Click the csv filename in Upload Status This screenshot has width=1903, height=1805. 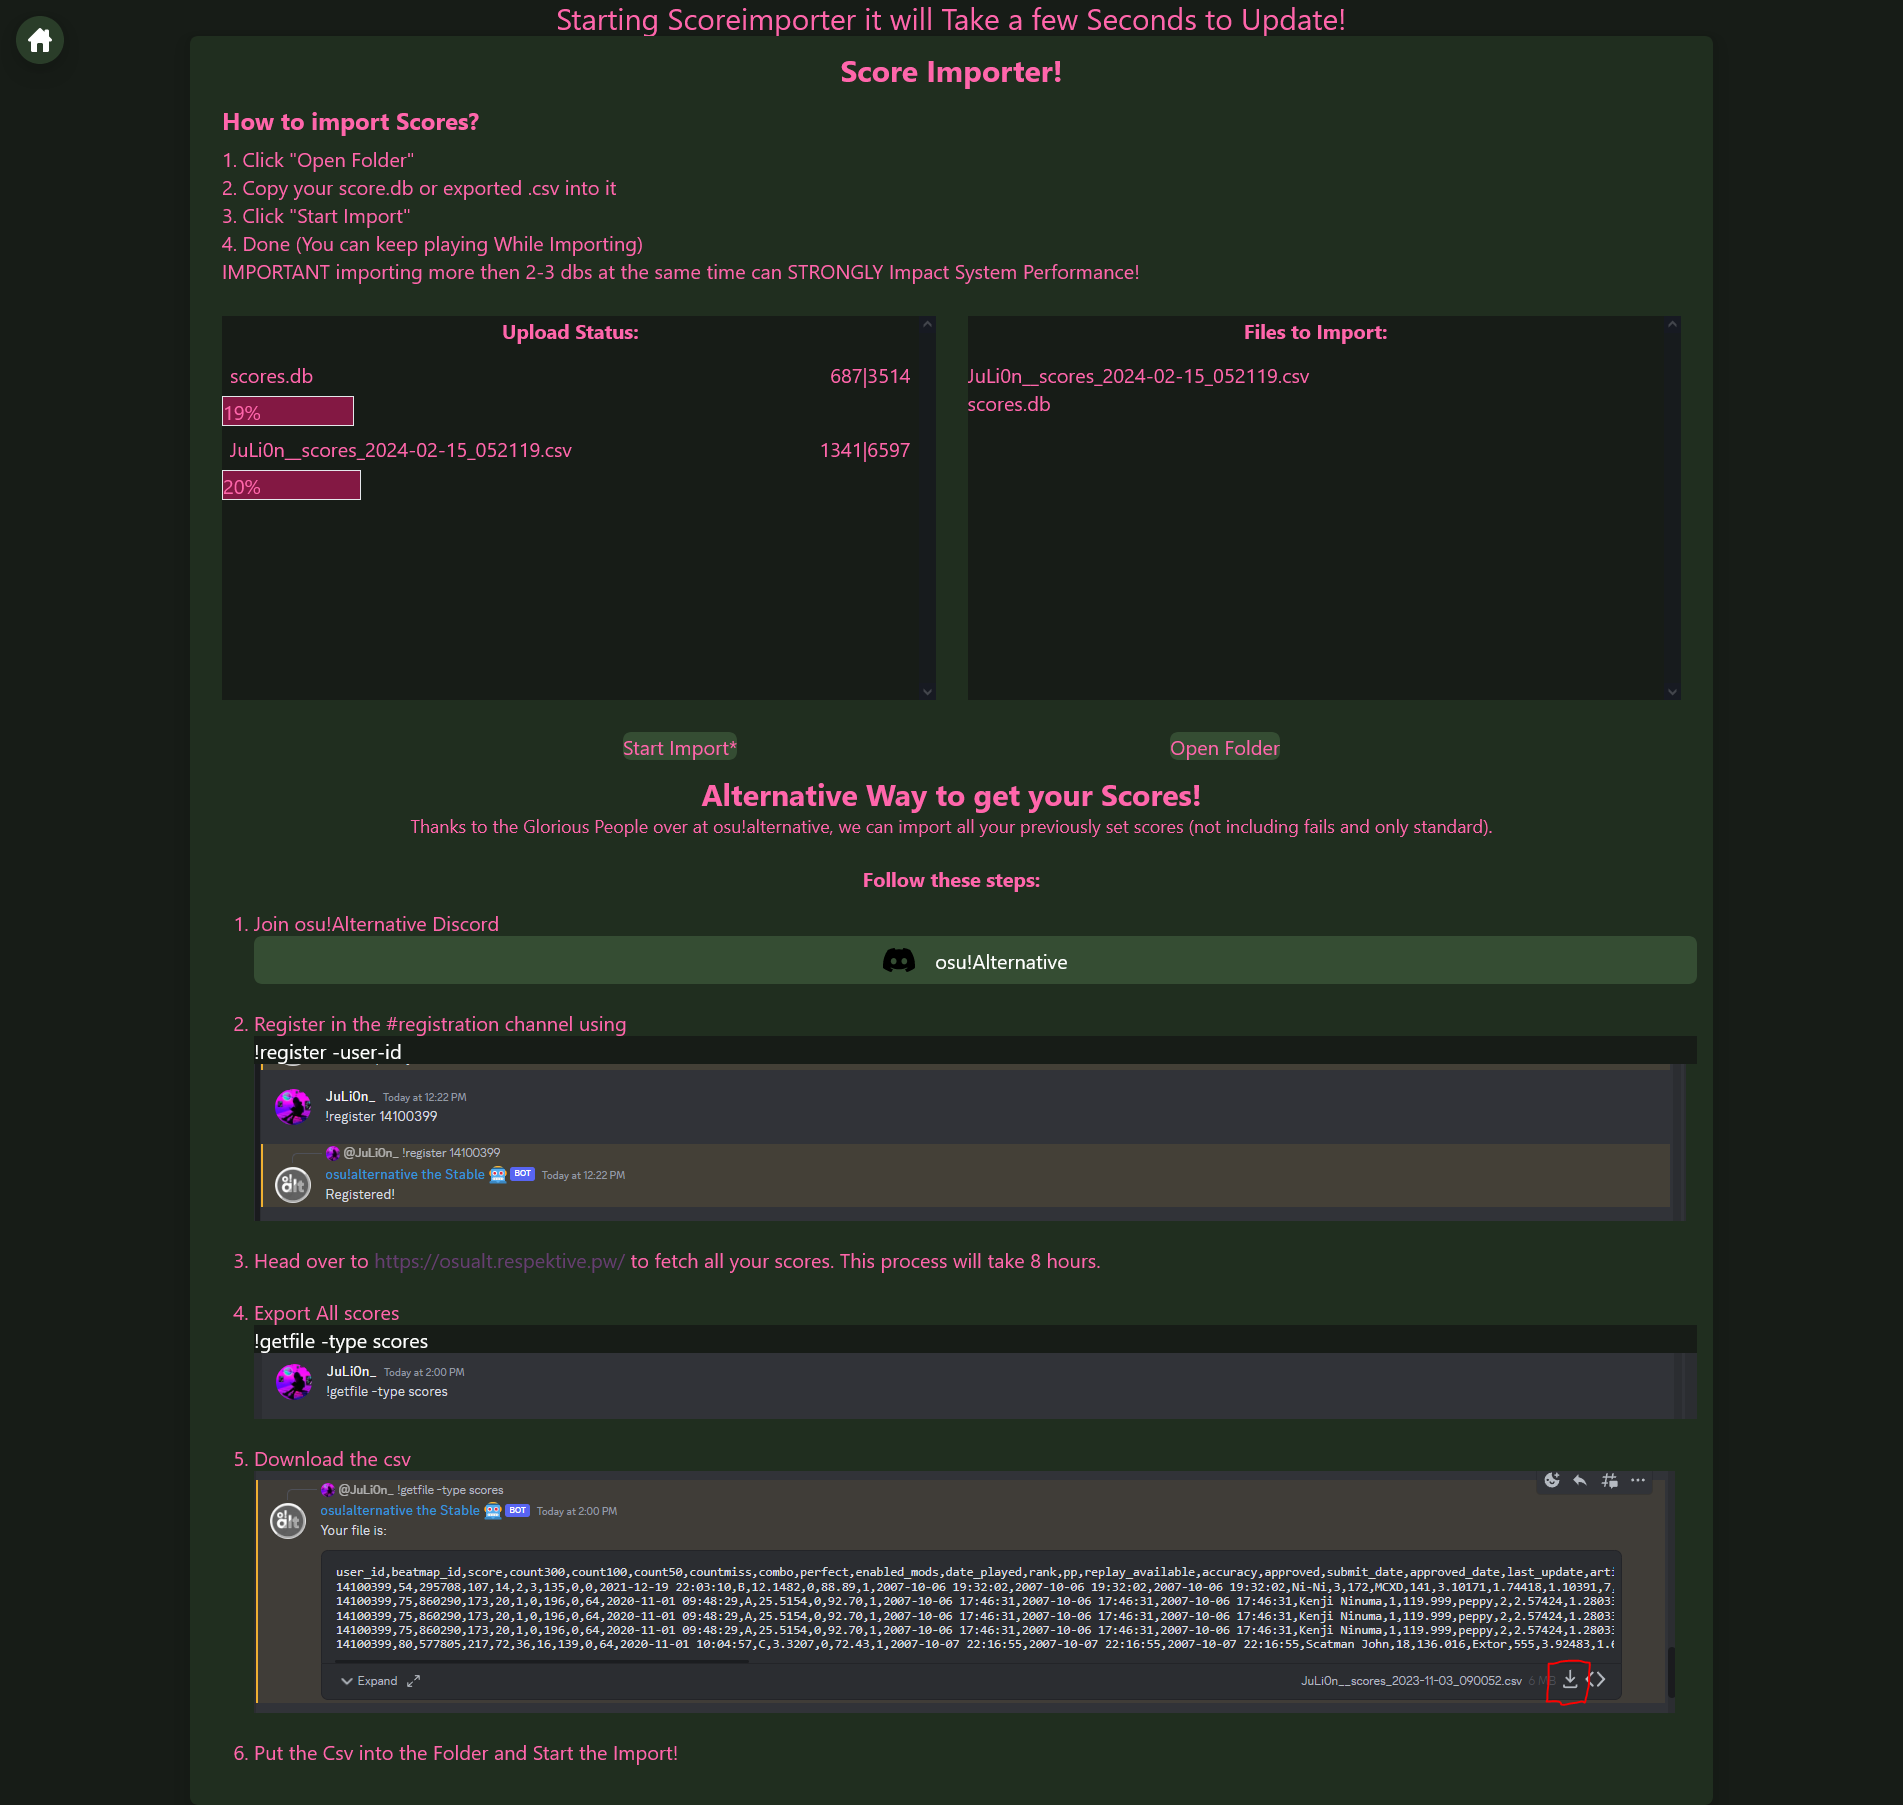[x=401, y=450]
